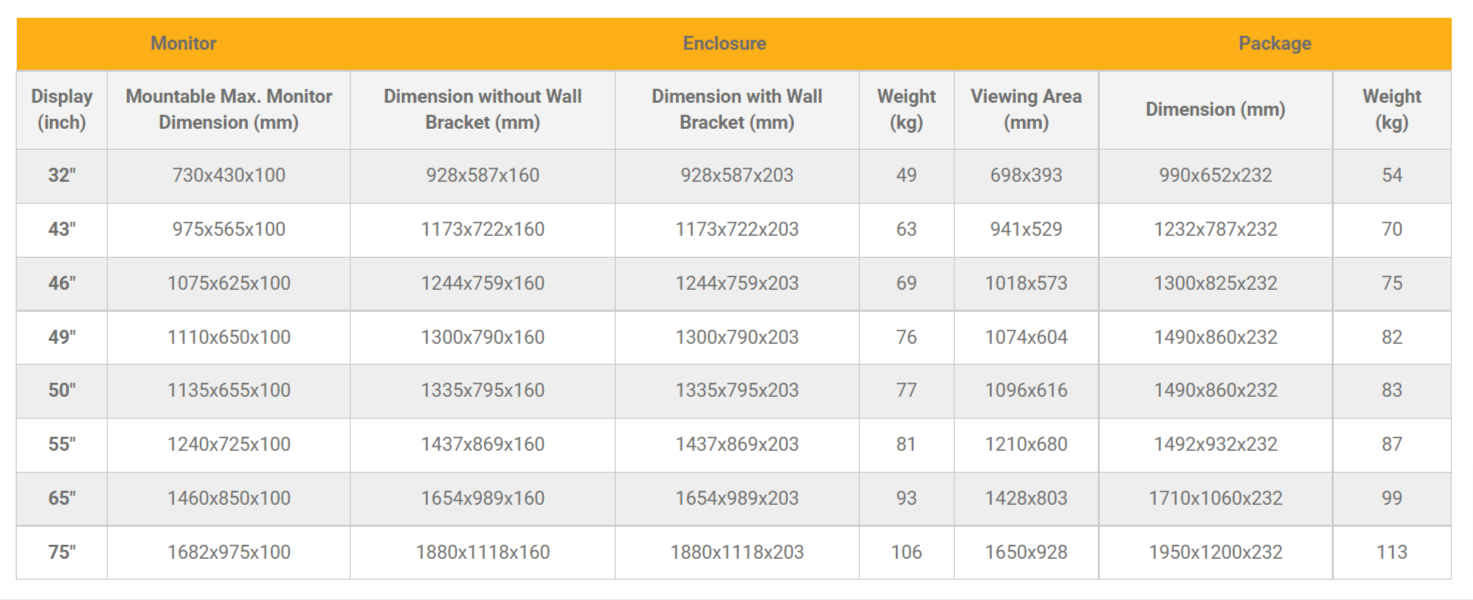Select the 113 kg package weight cell
This screenshot has width=1473, height=600.
coord(1391,552)
